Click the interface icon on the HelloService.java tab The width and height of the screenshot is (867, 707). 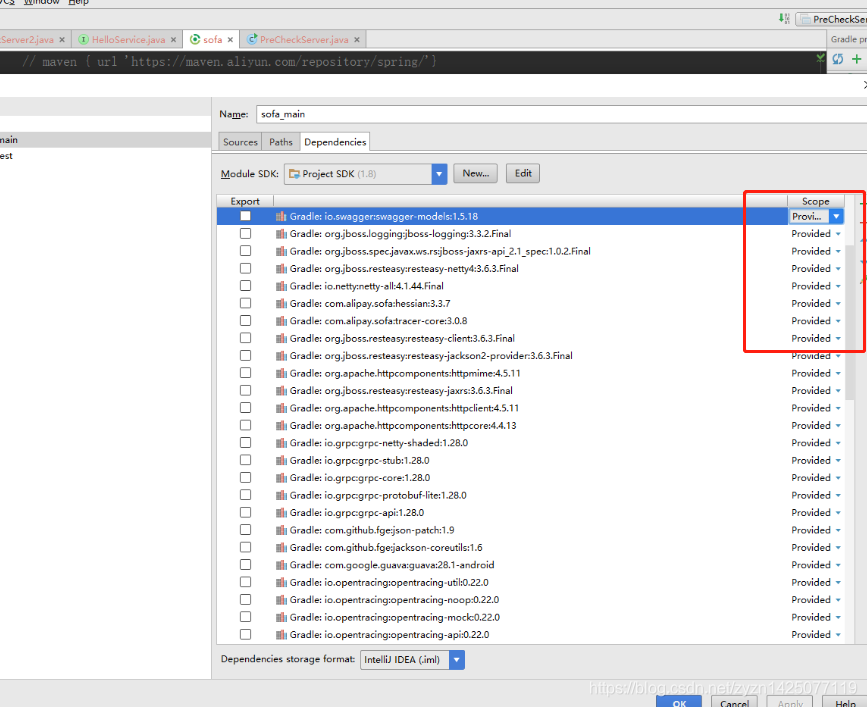click(x=83, y=39)
